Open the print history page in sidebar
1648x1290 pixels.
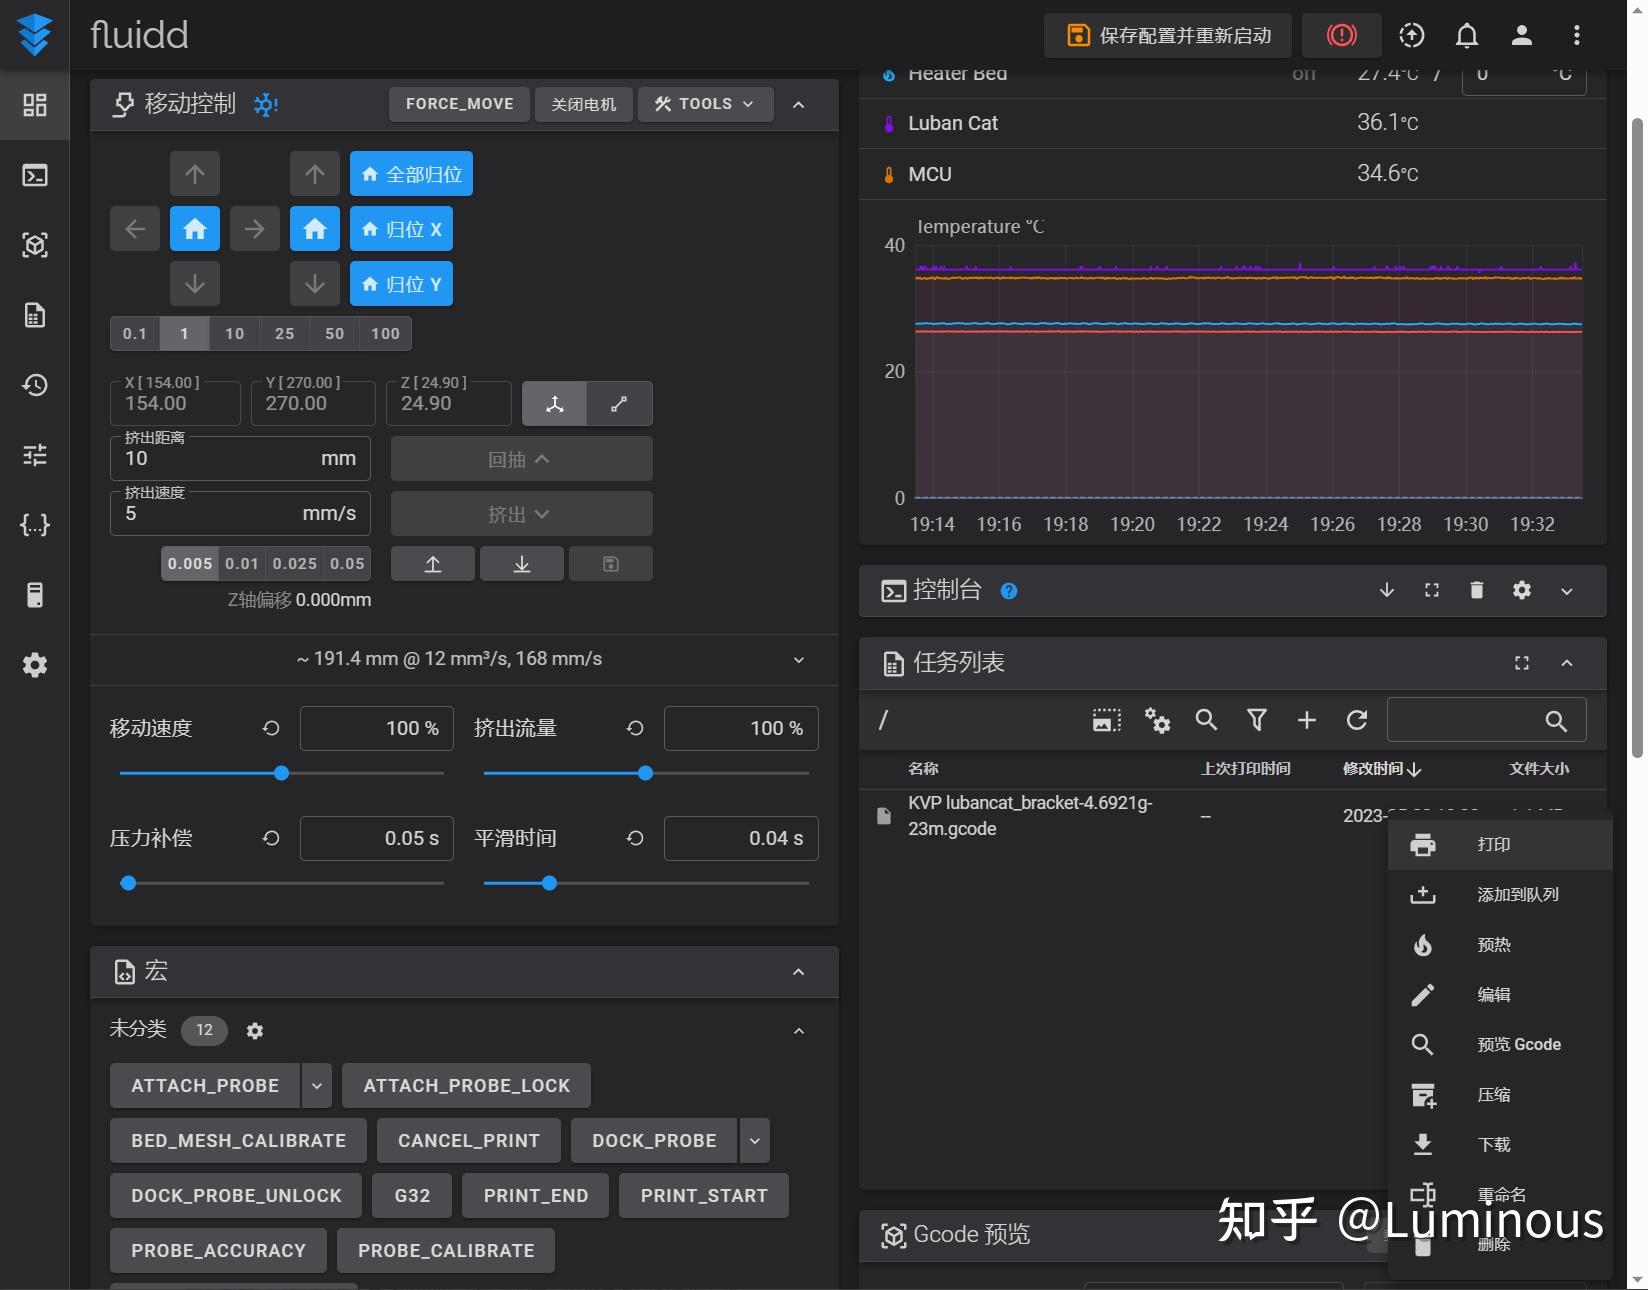pos(35,385)
